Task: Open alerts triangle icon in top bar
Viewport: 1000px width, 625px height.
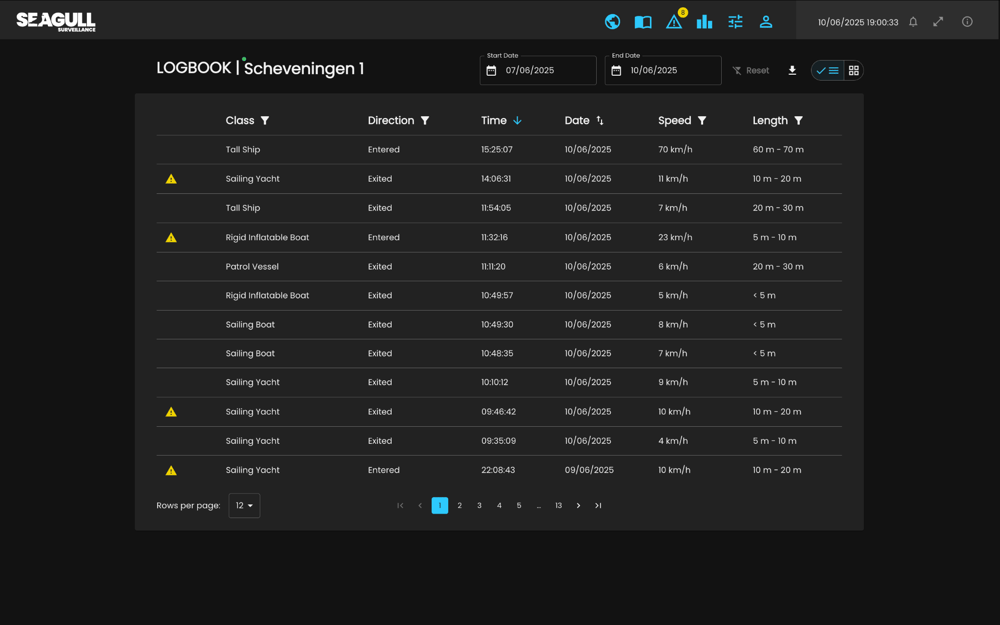Action: (x=674, y=22)
